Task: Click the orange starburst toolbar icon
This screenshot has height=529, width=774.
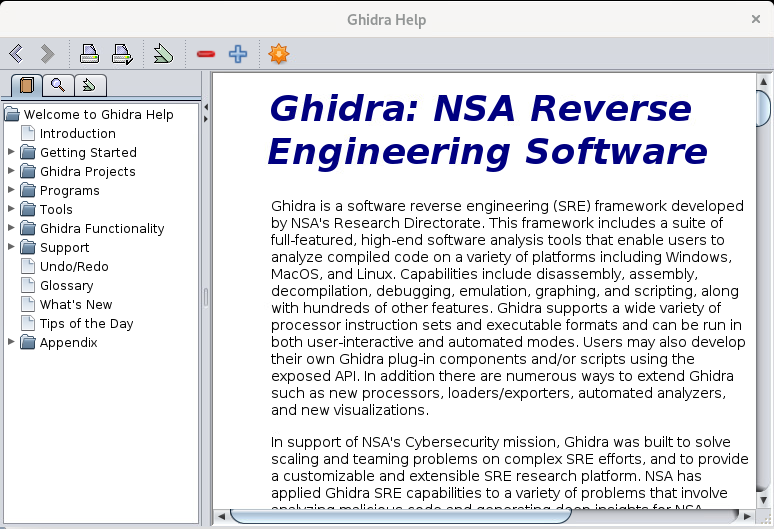Action: coord(279,54)
